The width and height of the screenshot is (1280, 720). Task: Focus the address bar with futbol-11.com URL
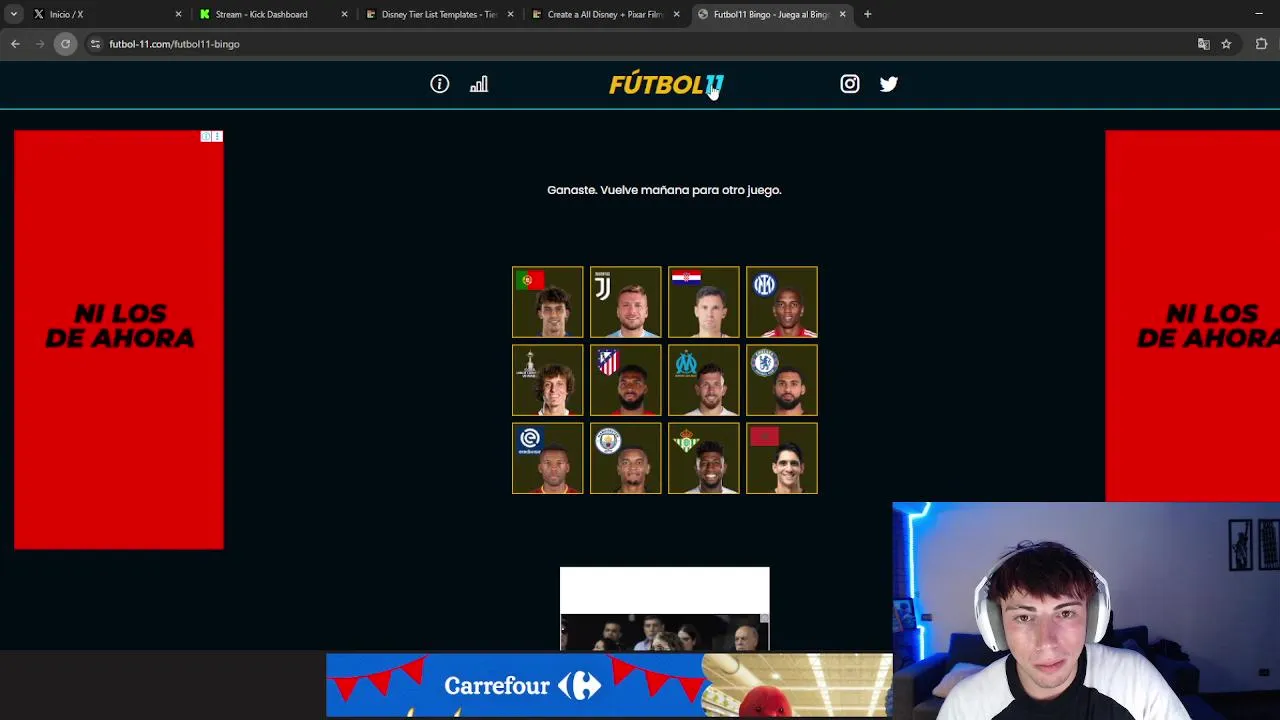(640, 44)
